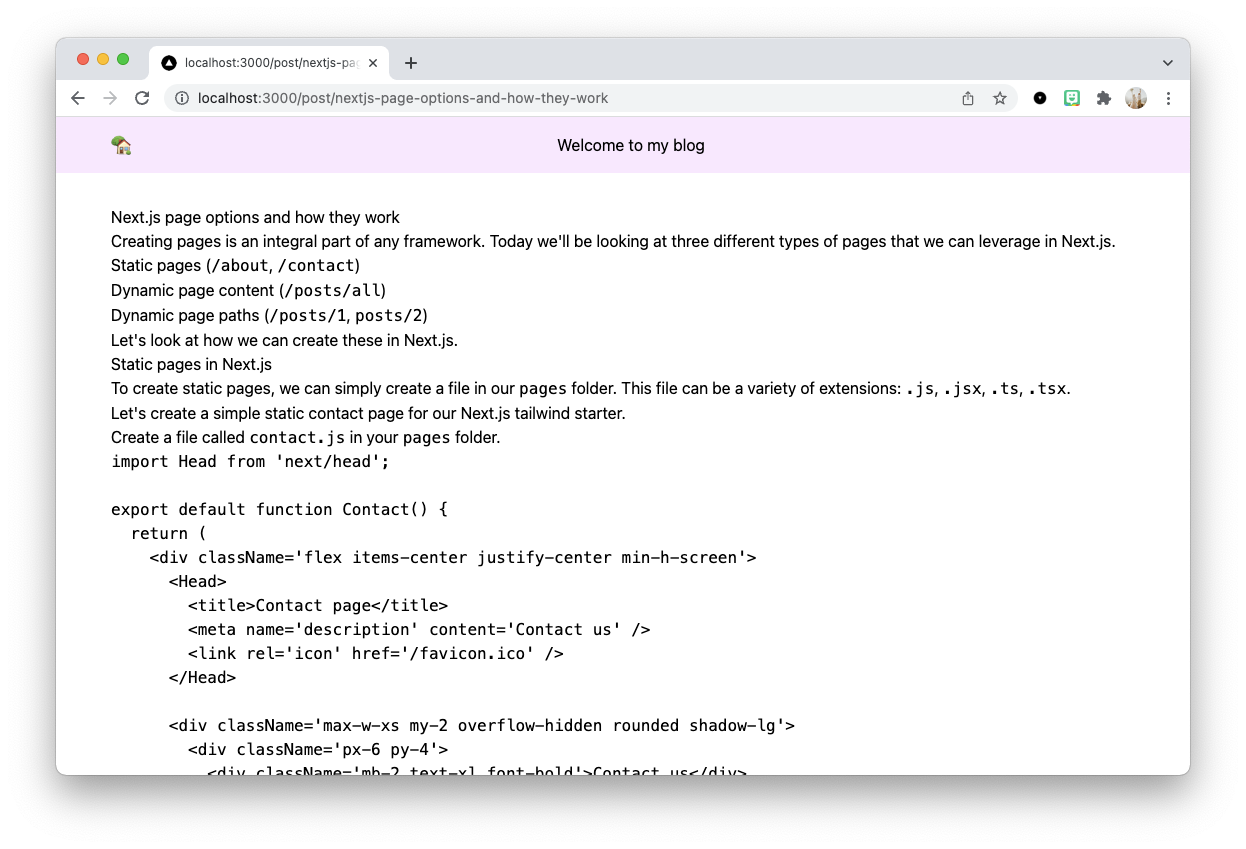Click the share page icon
1246x849 pixels.
(x=968, y=98)
